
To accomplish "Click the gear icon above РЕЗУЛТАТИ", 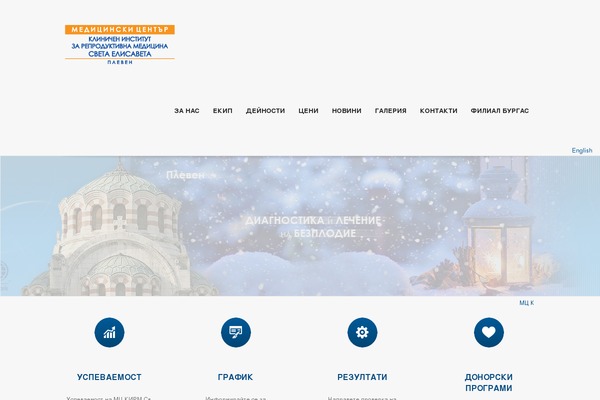I will tap(362, 332).
